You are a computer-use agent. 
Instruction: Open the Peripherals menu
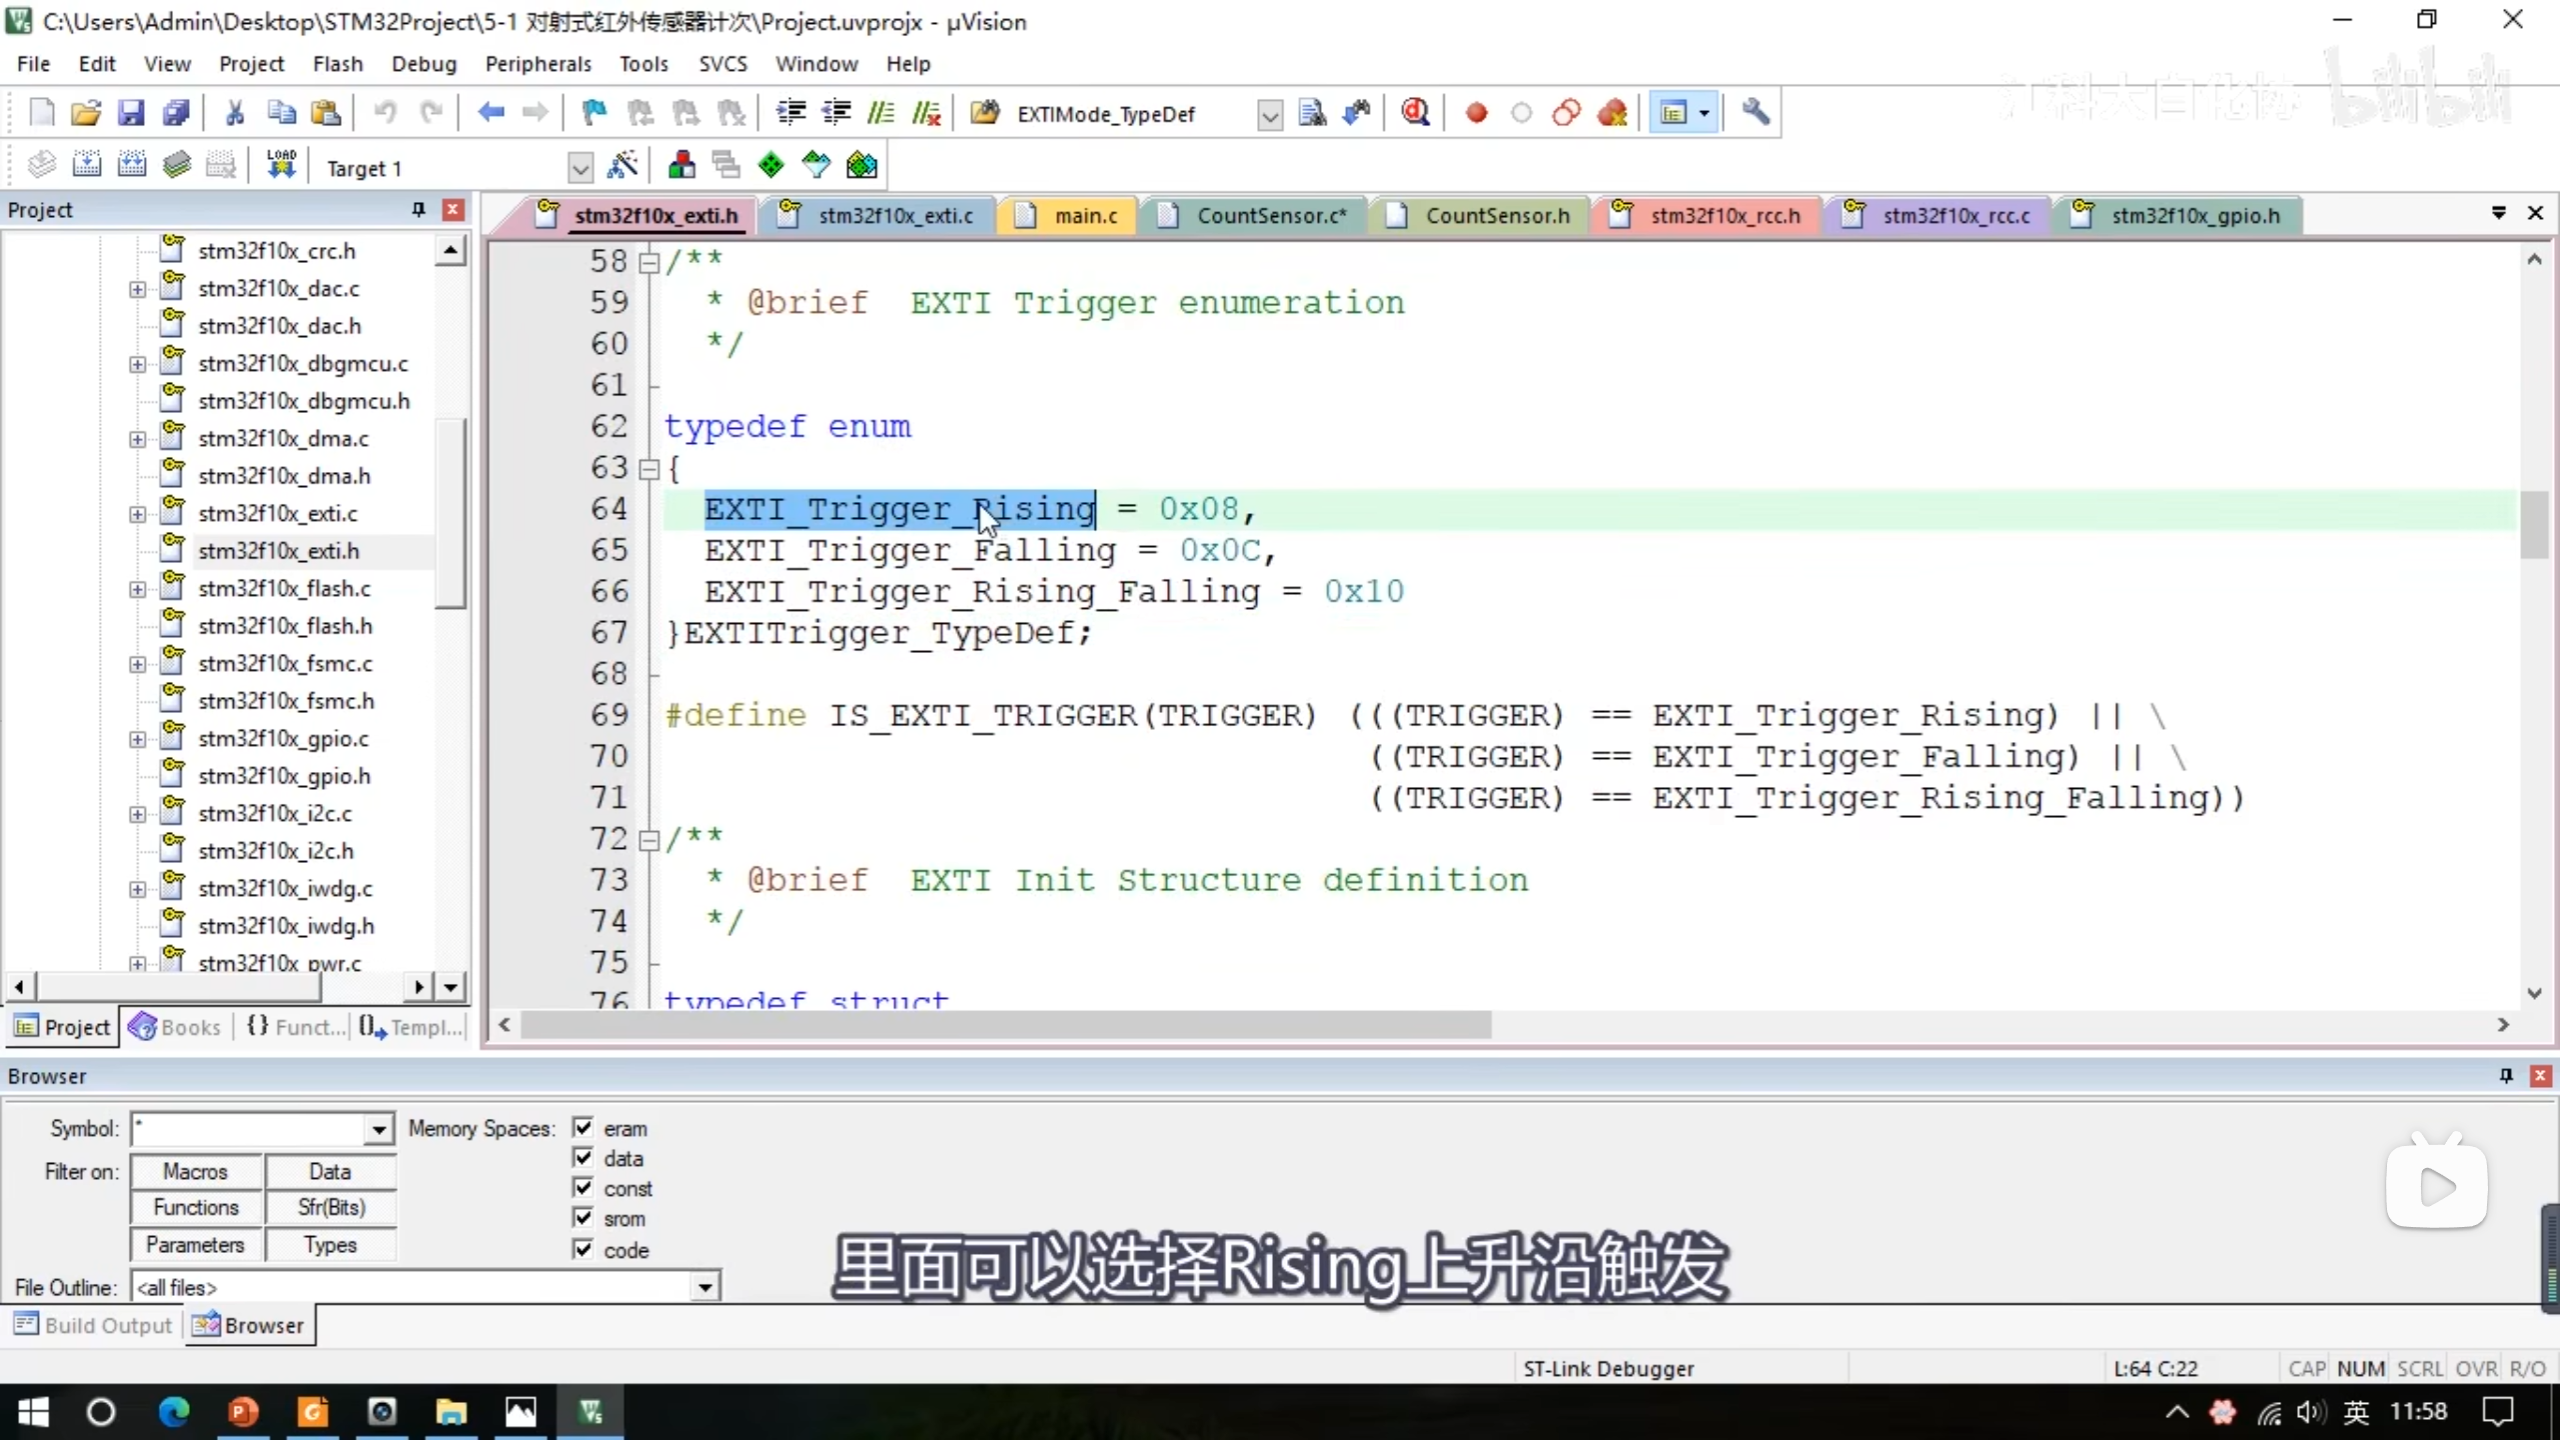(538, 64)
